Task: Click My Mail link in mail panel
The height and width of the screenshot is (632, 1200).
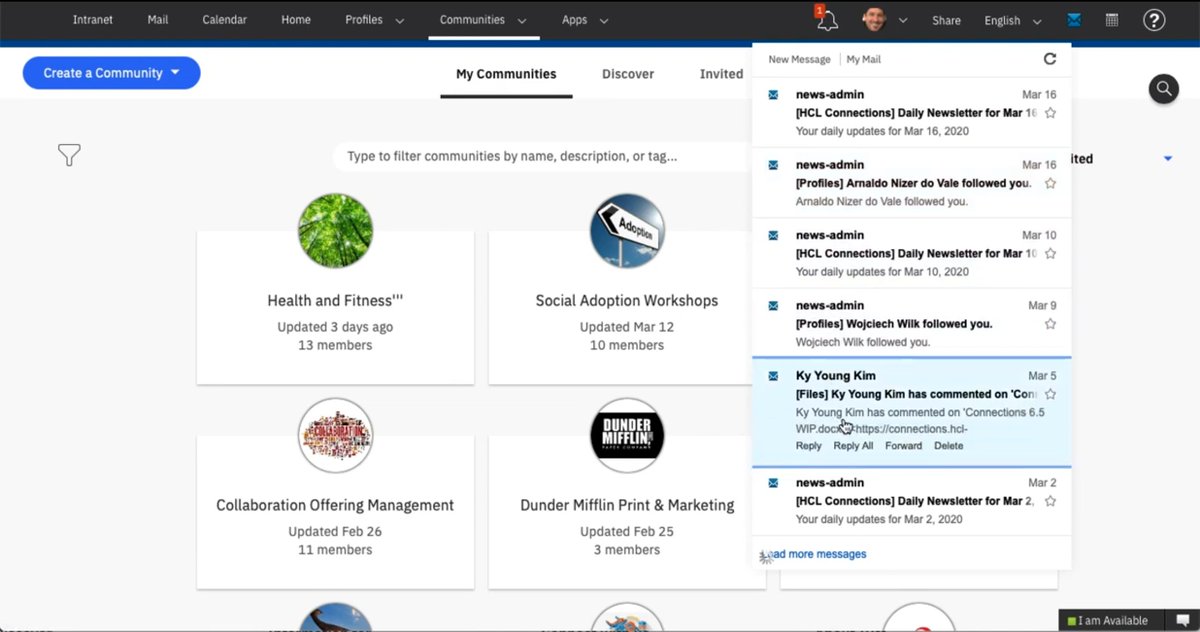Action: point(864,60)
